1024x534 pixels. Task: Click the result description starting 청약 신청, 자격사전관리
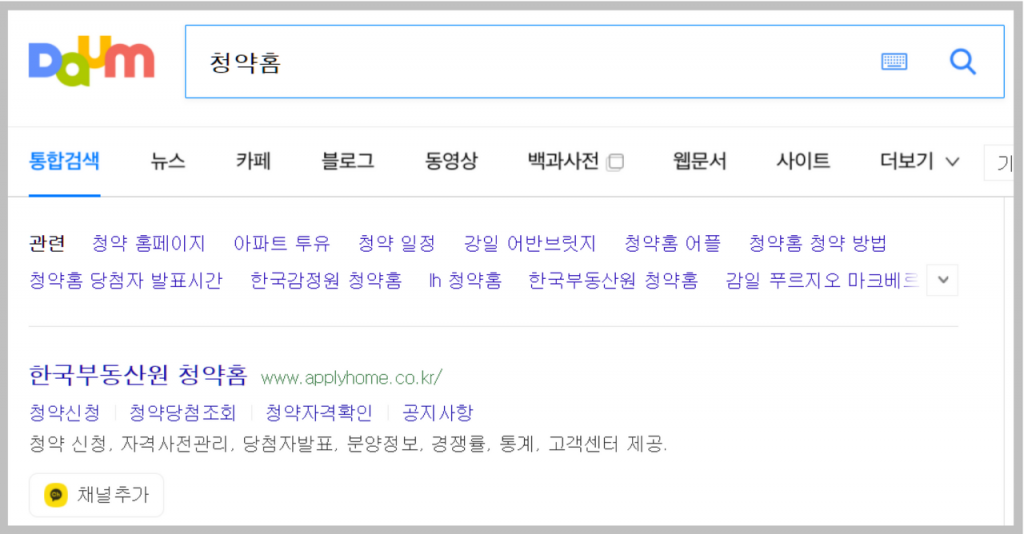click(348, 445)
